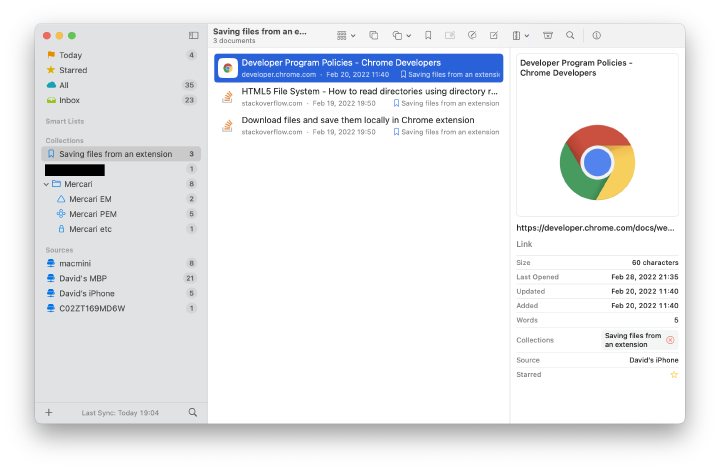Screen dimensions: 720x470
Task: Click the greyed-out edit image toolbar icon
Action: (x=450, y=35)
